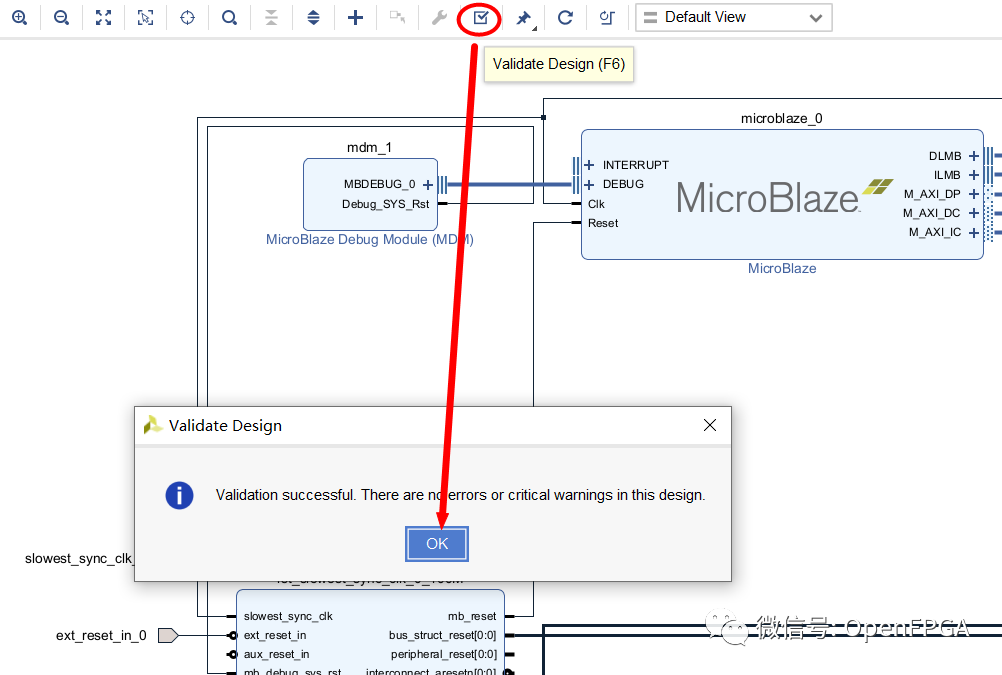Click the Validation successful message text

460,495
